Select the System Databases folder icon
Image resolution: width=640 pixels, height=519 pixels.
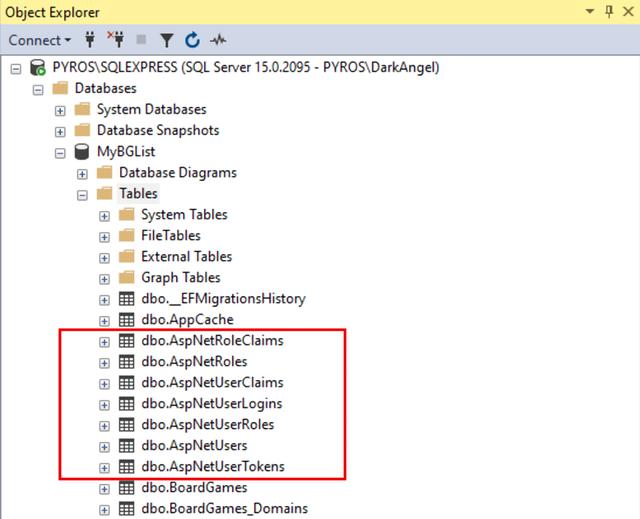point(82,109)
